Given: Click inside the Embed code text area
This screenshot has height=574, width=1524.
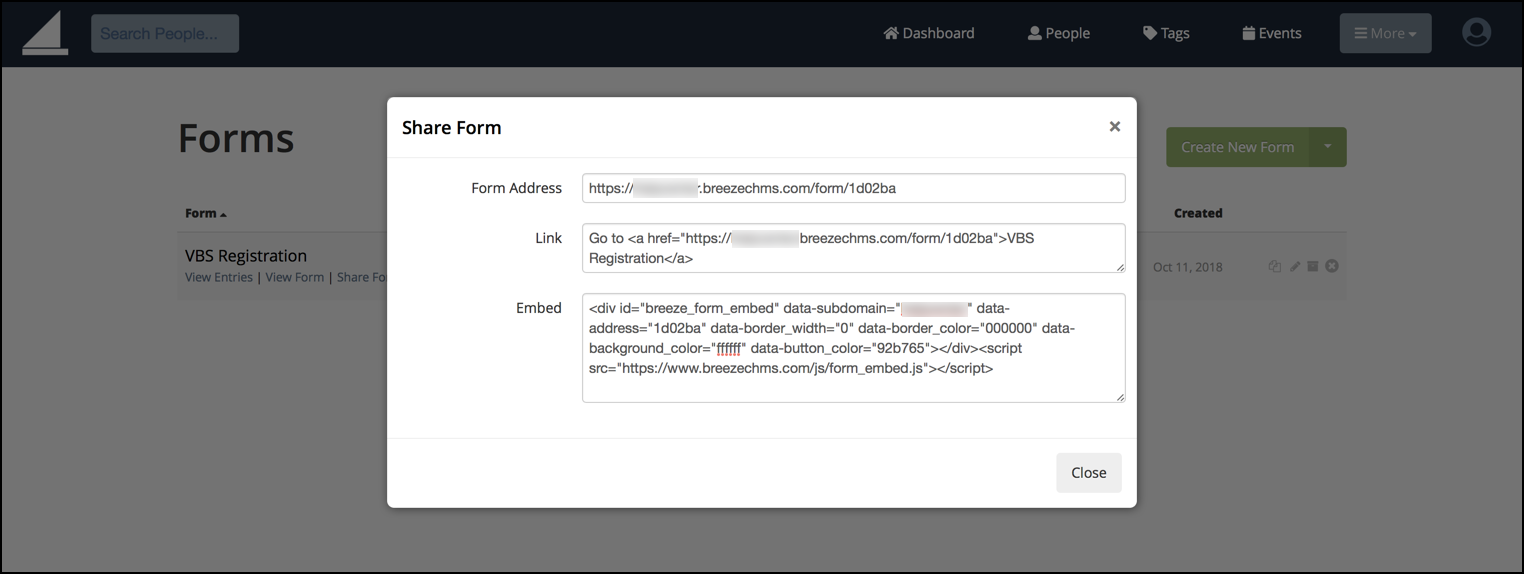Looking at the screenshot, I should [854, 348].
